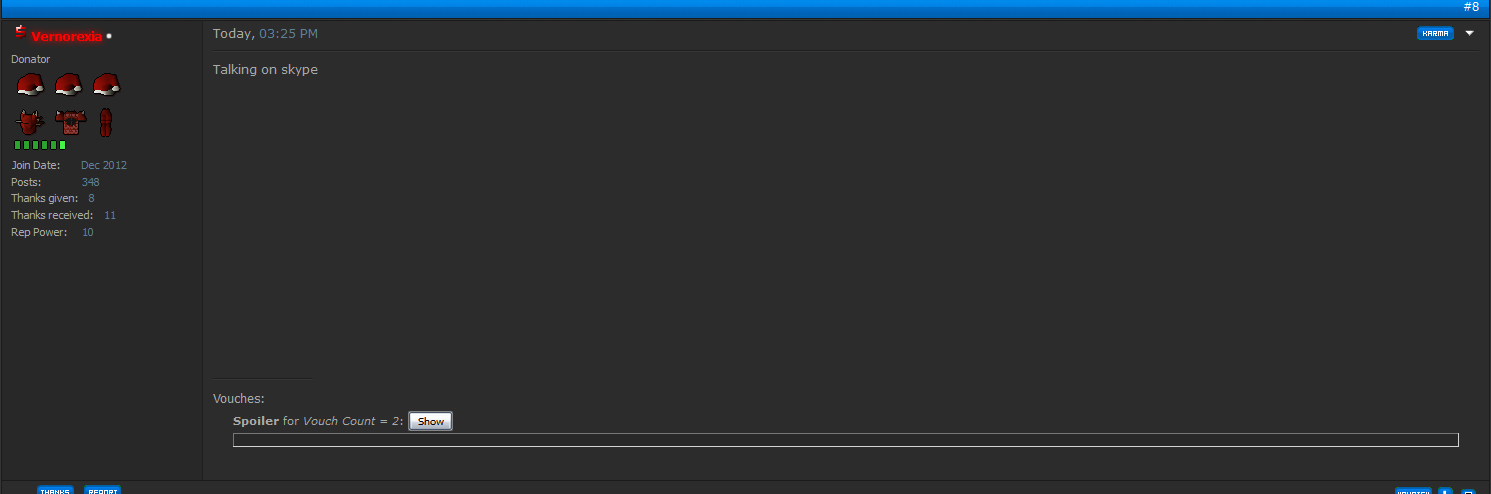Image resolution: width=1491 pixels, height=494 pixels.
Task: Click the plus multi-quote icon at bottom right
Action: 1445,492
